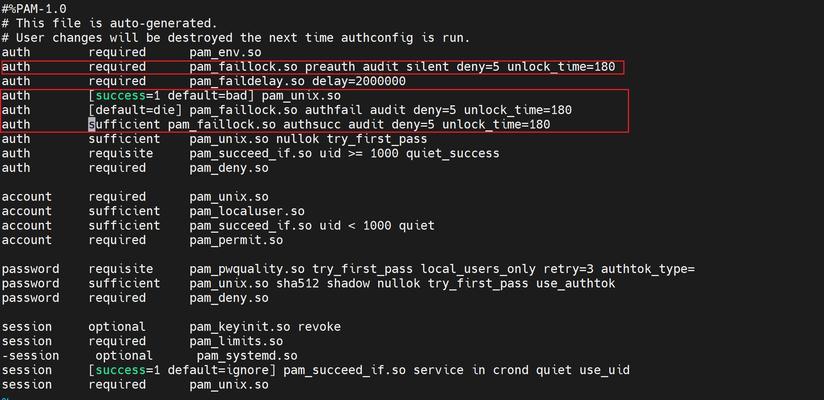Click 'pam_permit.so' in the account section

[236, 240]
